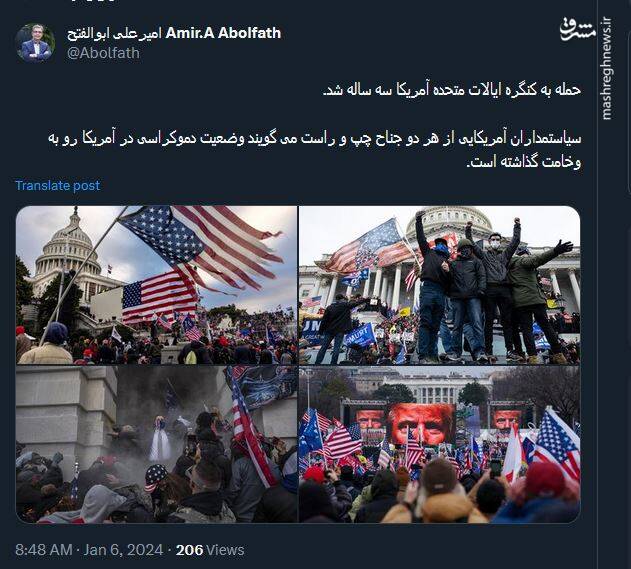The height and width of the screenshot is (569, 631).
Task: Click the vertical mashreghnews.ir watermark text
Action: [x=606, y=68]
